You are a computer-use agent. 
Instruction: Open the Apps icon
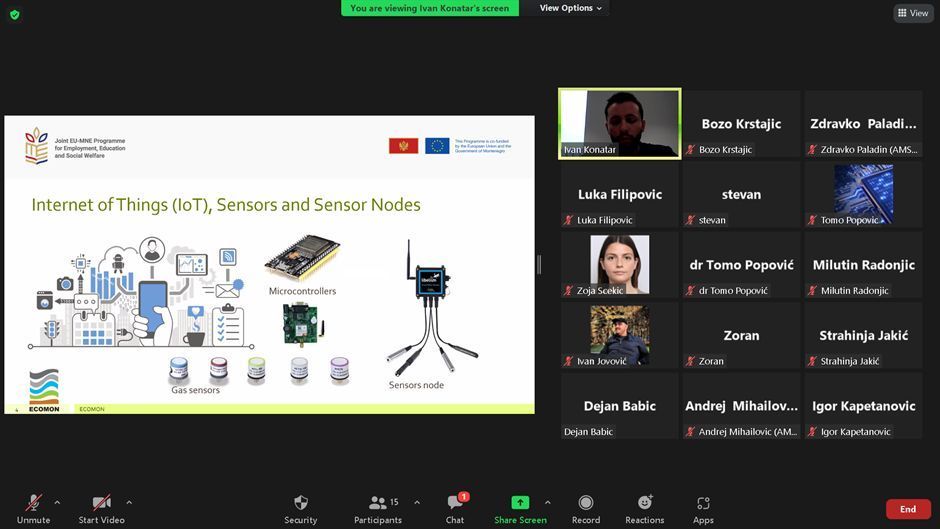(703, 503)
